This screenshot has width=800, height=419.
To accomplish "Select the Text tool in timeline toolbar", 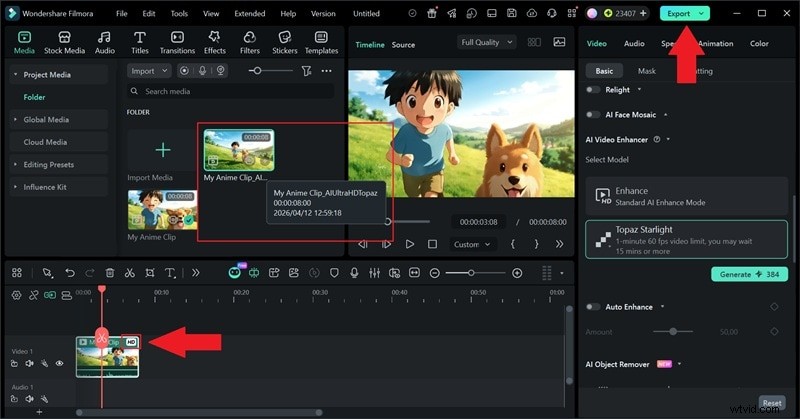I will (170, 273).
